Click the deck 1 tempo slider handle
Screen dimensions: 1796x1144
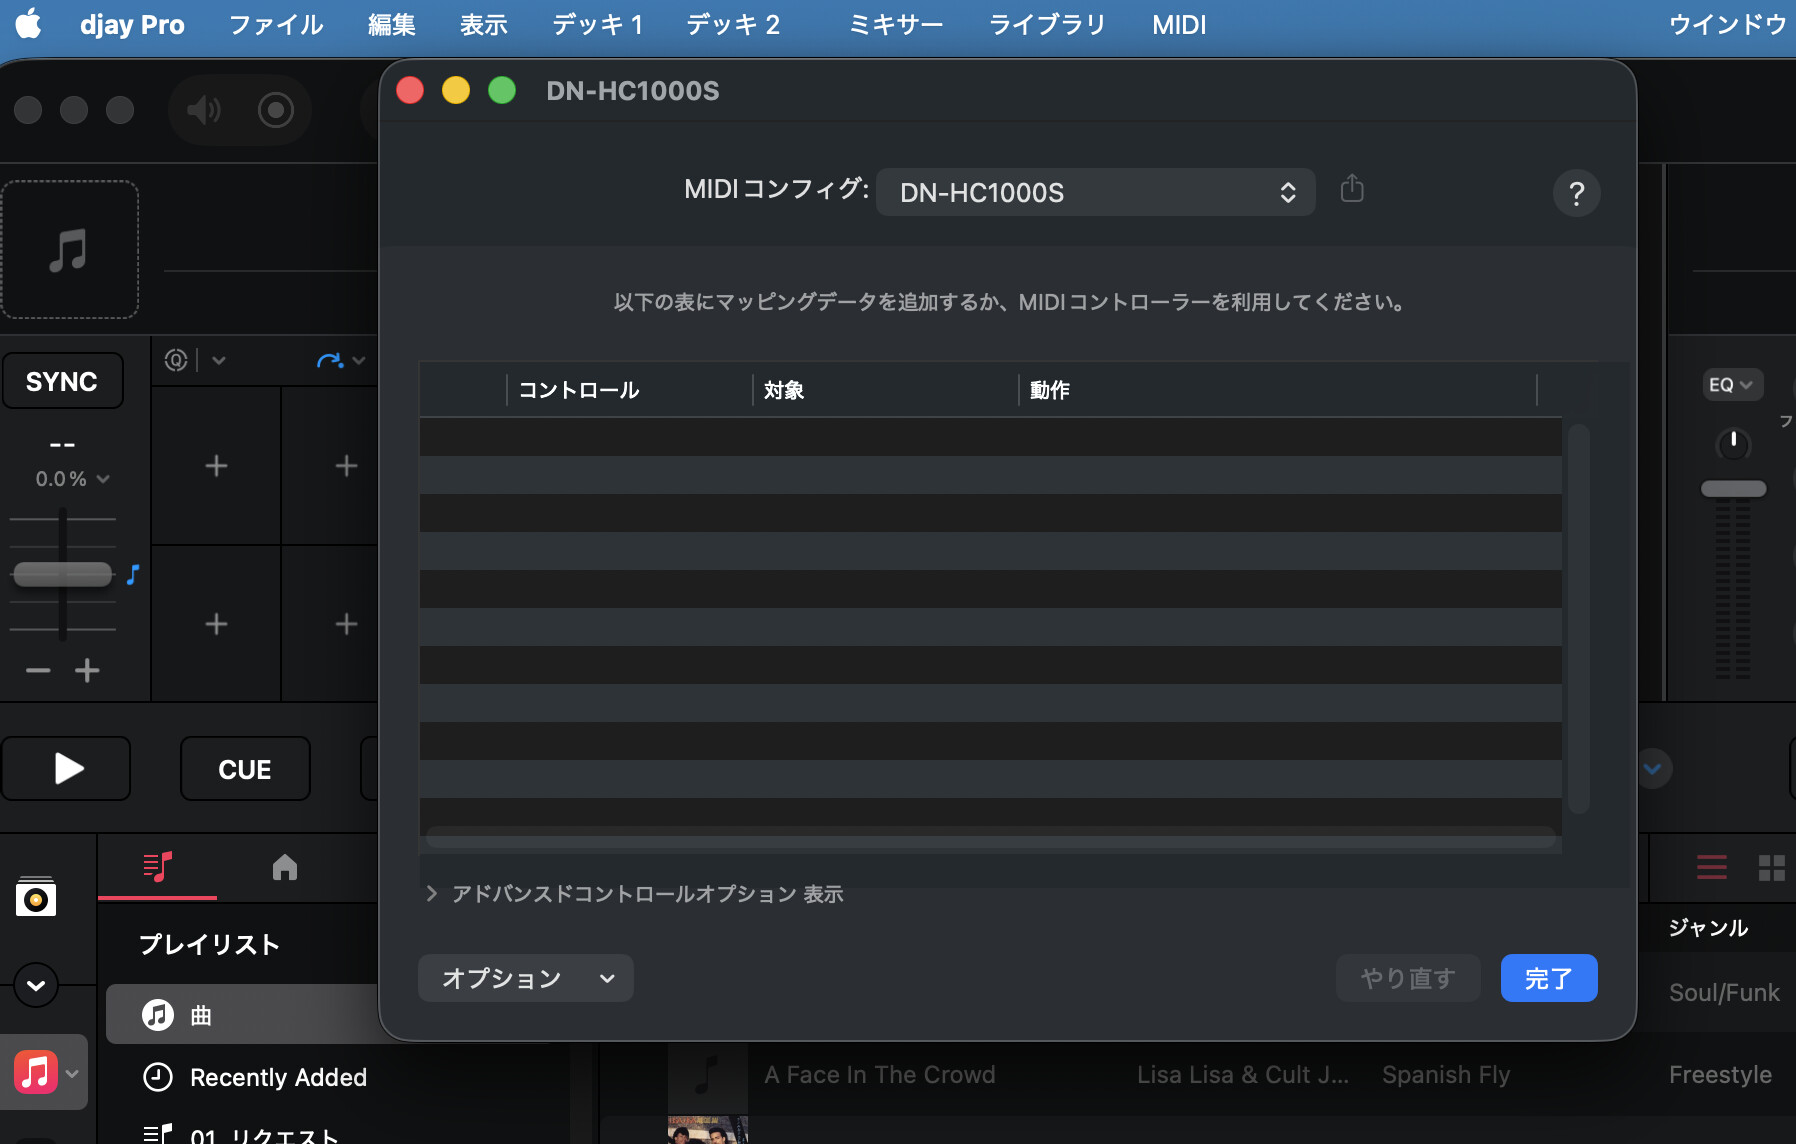(62, 574)
